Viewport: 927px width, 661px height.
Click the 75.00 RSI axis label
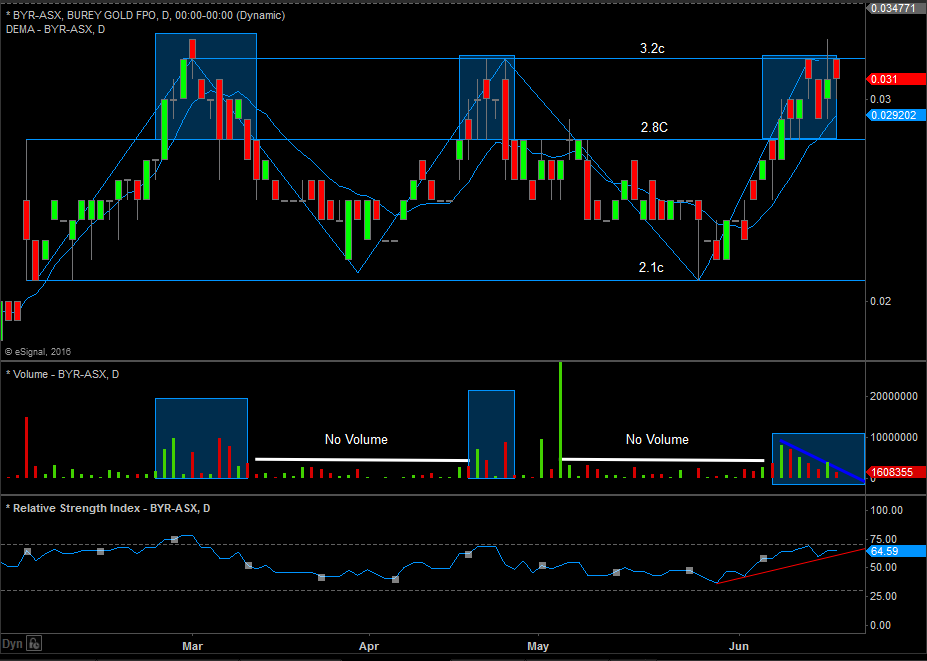point(884,539)
